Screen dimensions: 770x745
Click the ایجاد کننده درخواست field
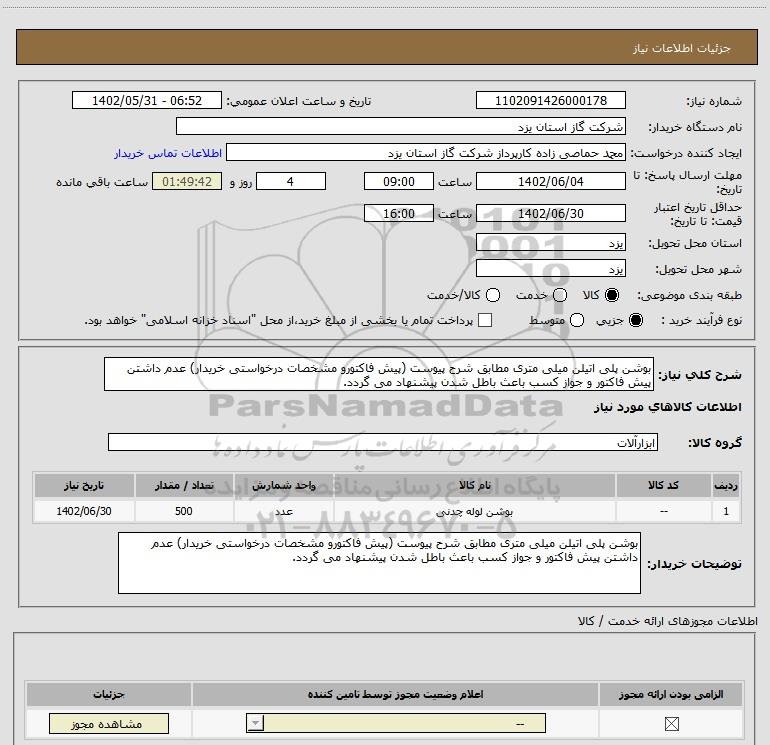coord(426,153)
